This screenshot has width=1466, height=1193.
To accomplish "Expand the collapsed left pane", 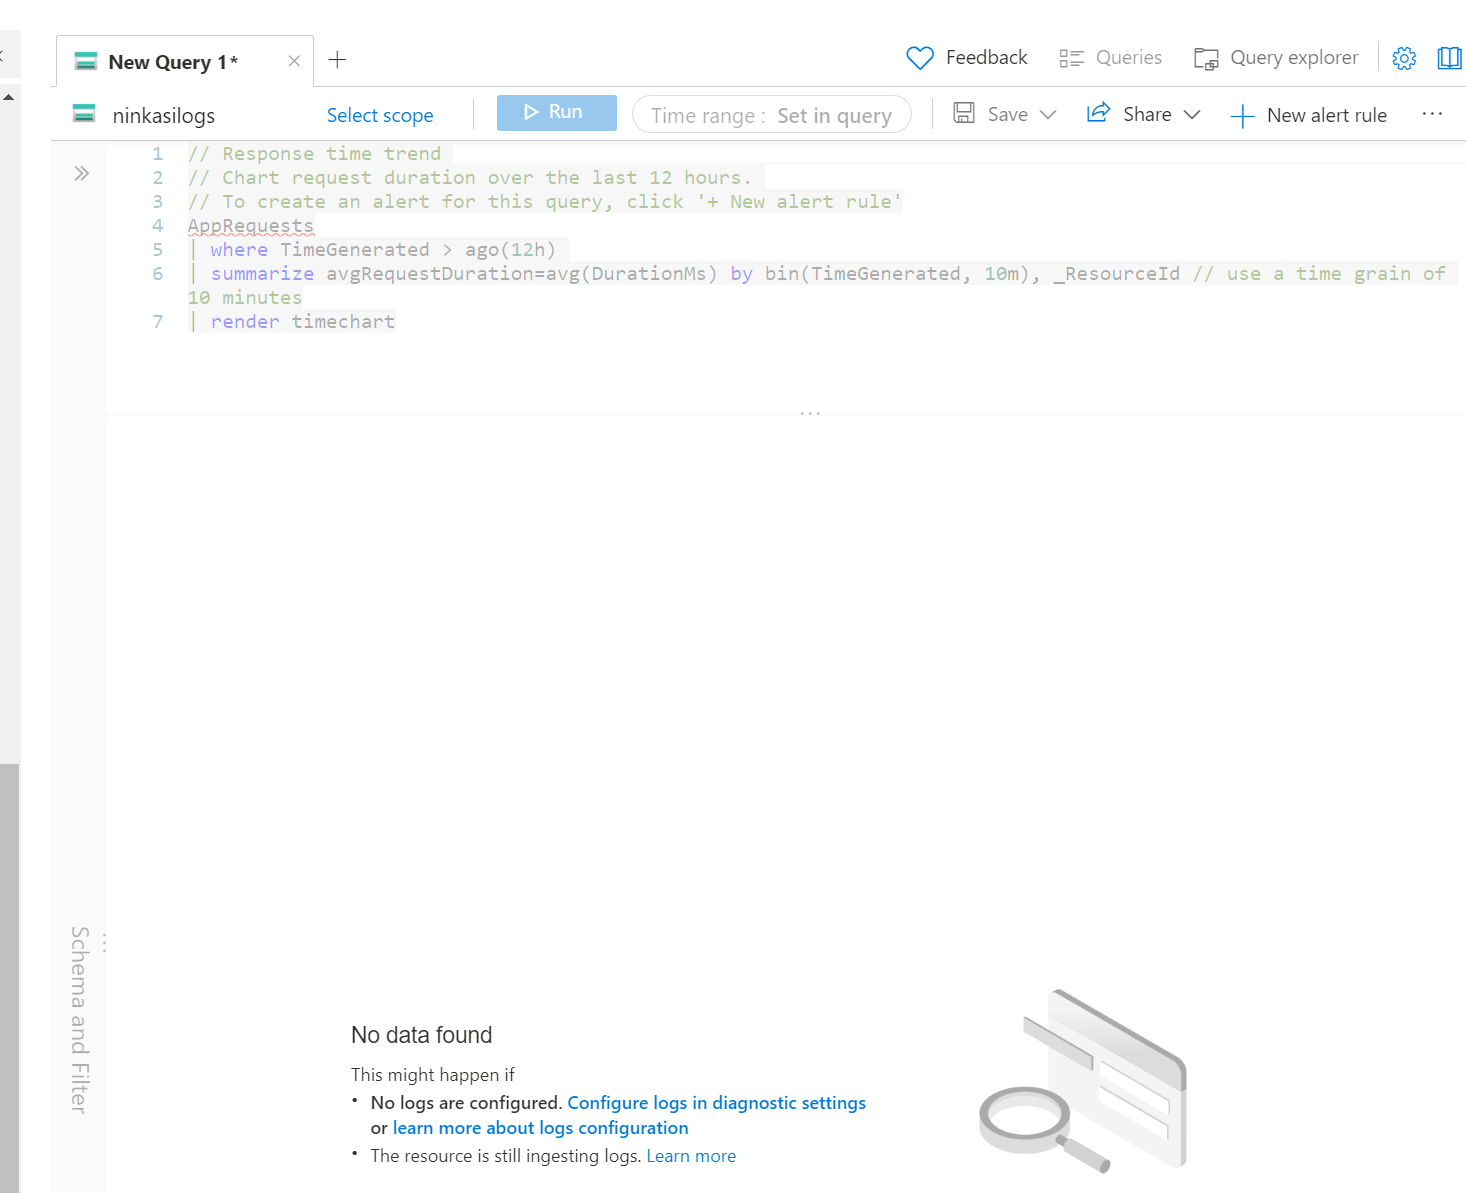I will click(x=80, y=172).
